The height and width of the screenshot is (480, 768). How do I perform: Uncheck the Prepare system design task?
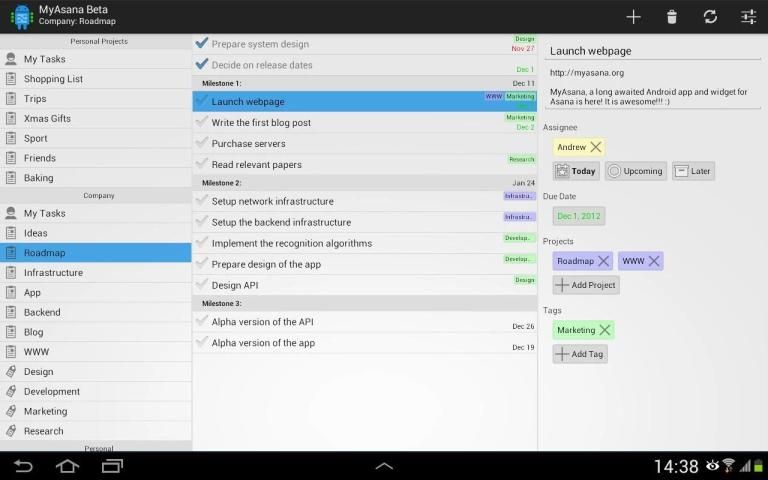tap(202, 43)
